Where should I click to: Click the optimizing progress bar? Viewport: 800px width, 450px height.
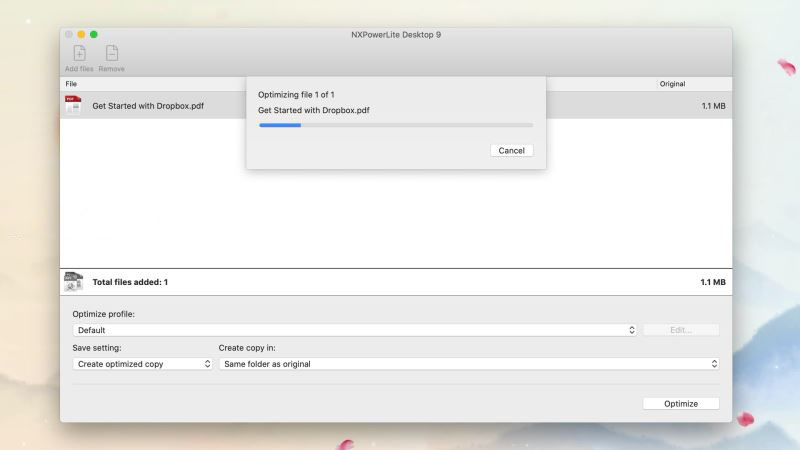(395, 125)
